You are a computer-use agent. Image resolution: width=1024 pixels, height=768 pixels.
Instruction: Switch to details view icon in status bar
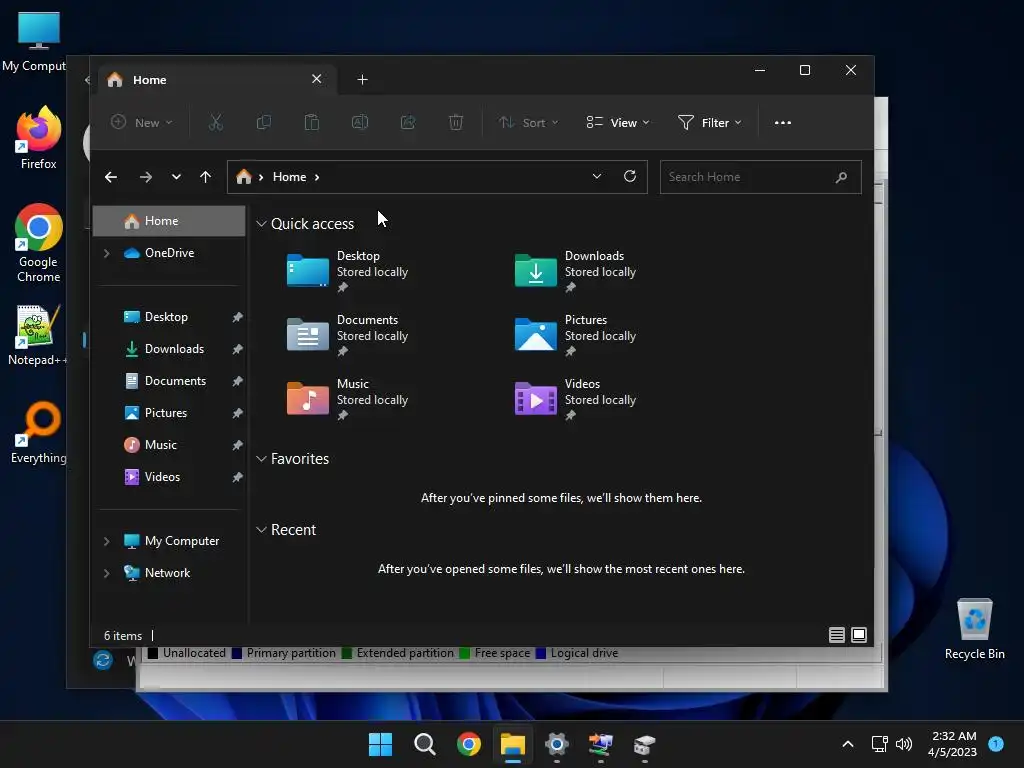[837, 635]
